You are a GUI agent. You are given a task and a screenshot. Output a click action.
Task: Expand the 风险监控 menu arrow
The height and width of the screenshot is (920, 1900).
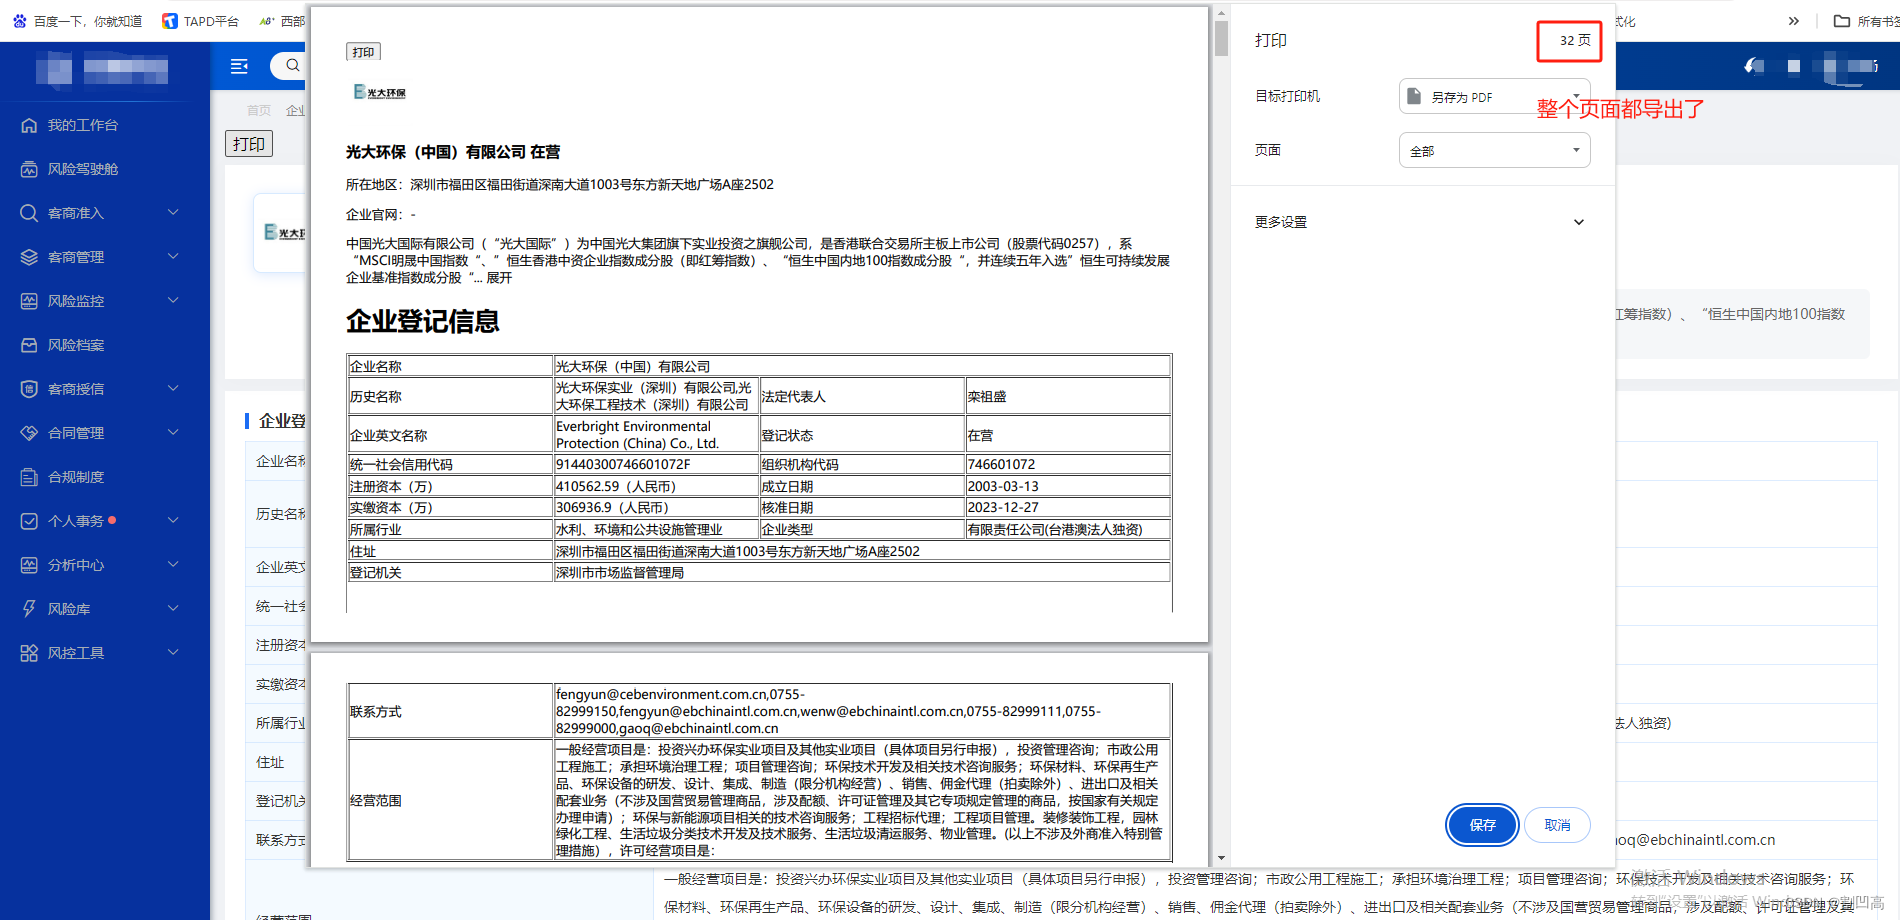173,301
